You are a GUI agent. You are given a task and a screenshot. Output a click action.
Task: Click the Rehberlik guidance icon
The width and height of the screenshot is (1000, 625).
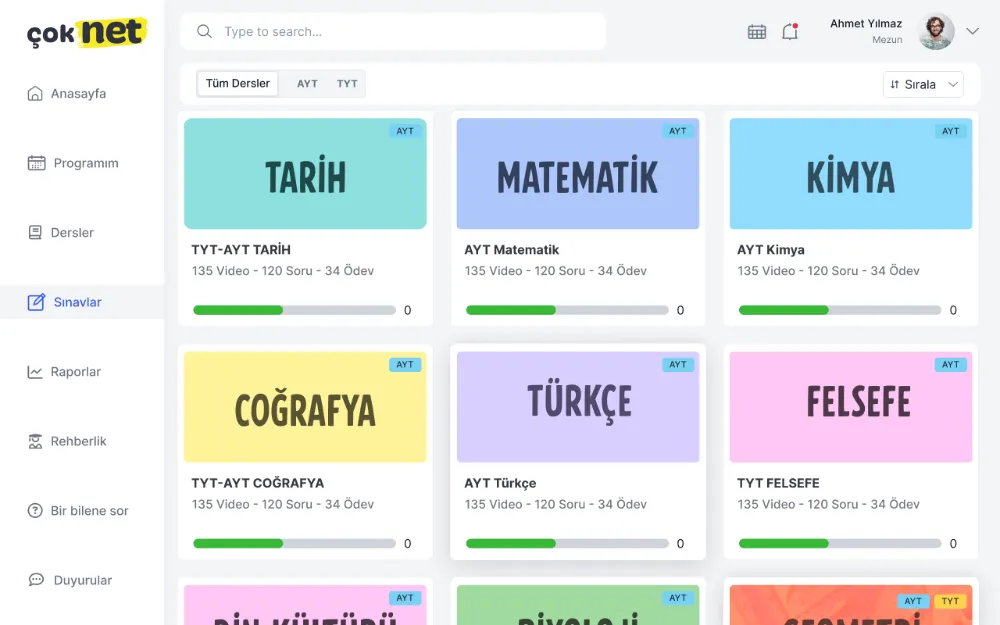[34, 441]
